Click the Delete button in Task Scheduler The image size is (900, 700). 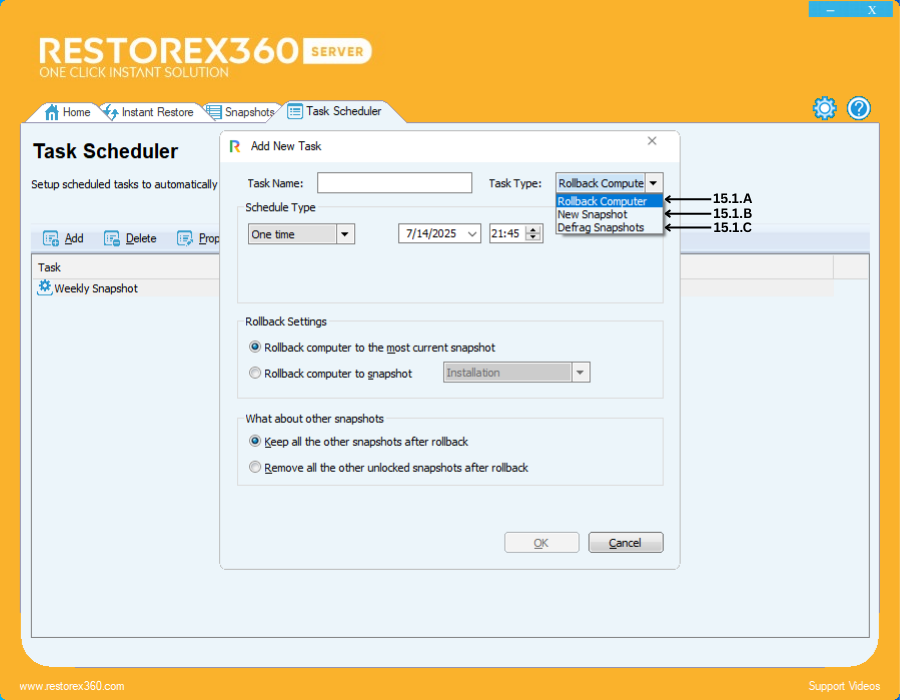tap(130, 239)
